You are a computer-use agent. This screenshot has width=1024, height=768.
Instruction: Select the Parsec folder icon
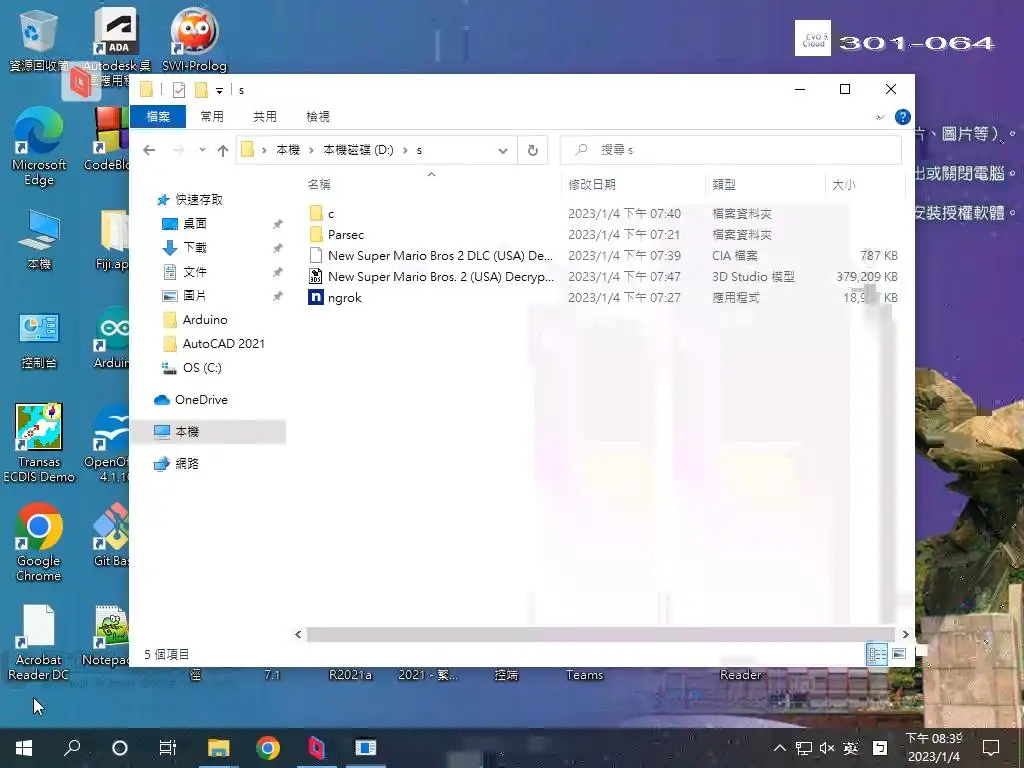click(x=316, y=234)
